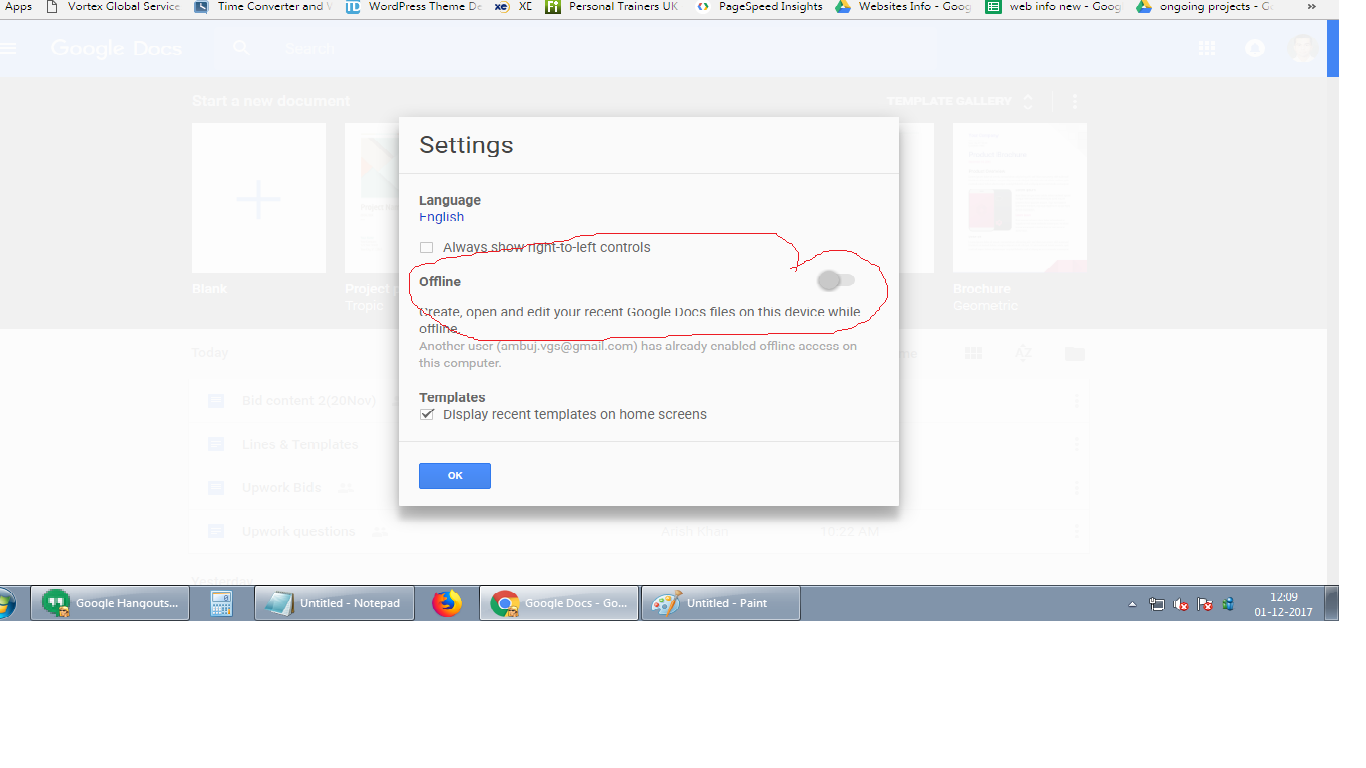Viewport: 1366px width, 768px height.
Task: Click the AZ sort options icon
Action: (x=1024, y=353)
